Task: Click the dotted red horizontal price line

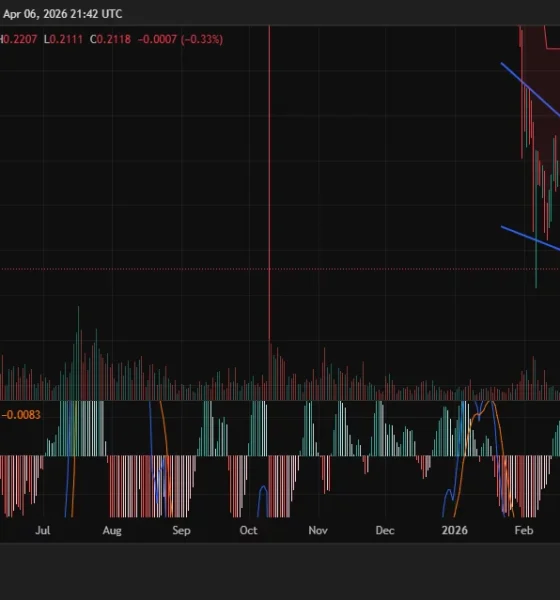Action: [280, 269]
